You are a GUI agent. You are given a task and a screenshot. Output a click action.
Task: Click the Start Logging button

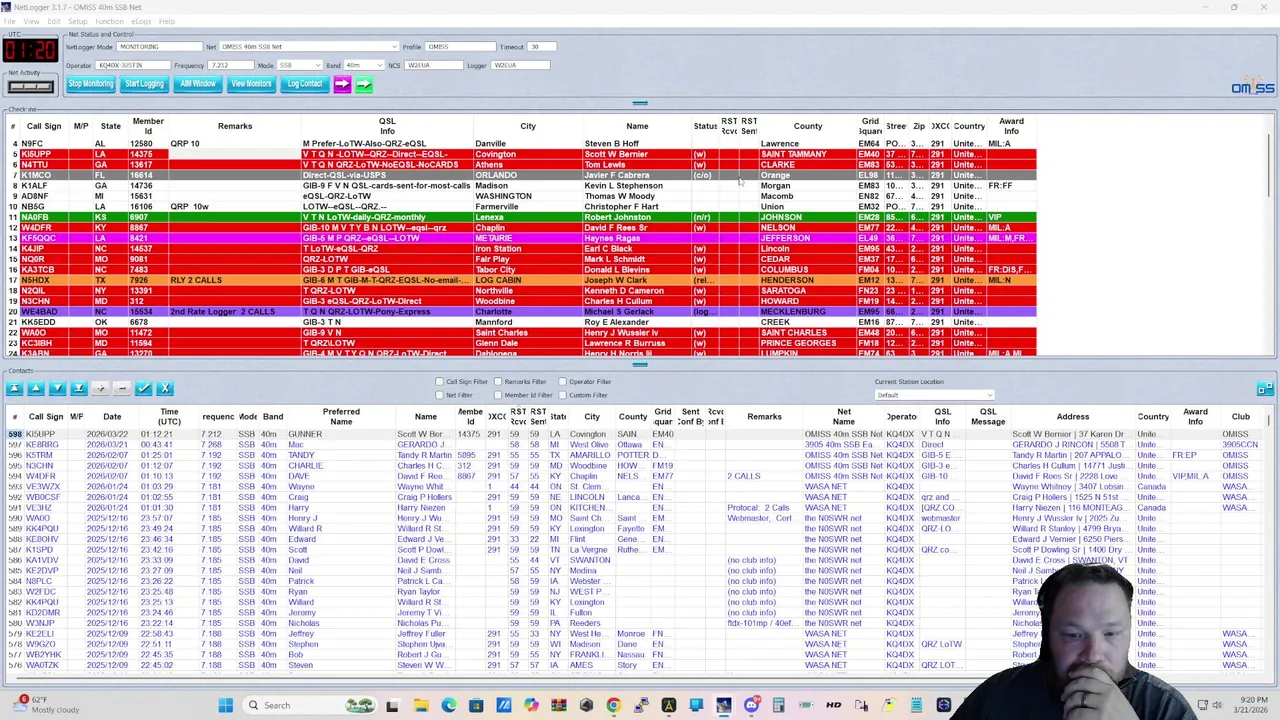[x=144, y=84]
